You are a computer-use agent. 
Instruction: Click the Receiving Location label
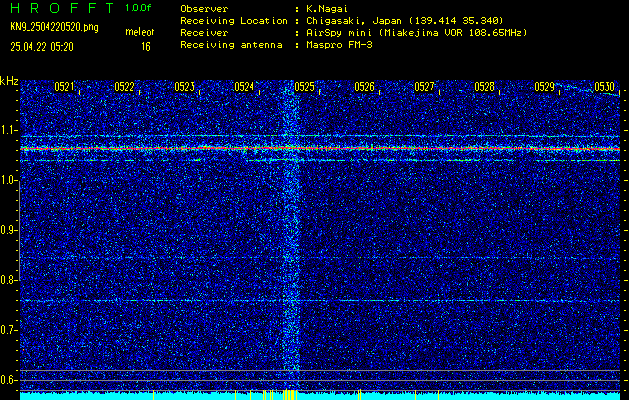pos(234,21)
